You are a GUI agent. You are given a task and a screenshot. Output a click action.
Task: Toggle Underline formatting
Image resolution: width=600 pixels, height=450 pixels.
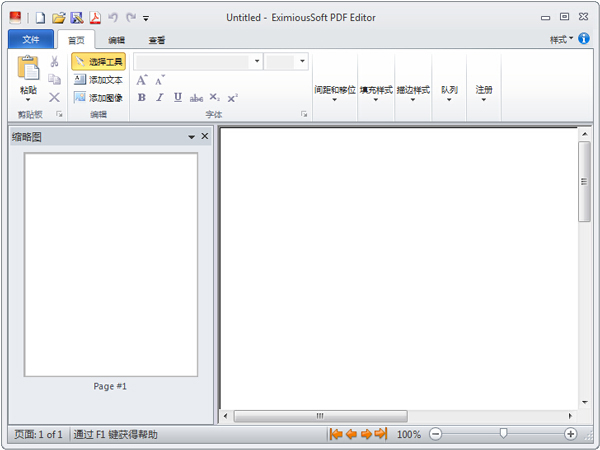point(178,98)
